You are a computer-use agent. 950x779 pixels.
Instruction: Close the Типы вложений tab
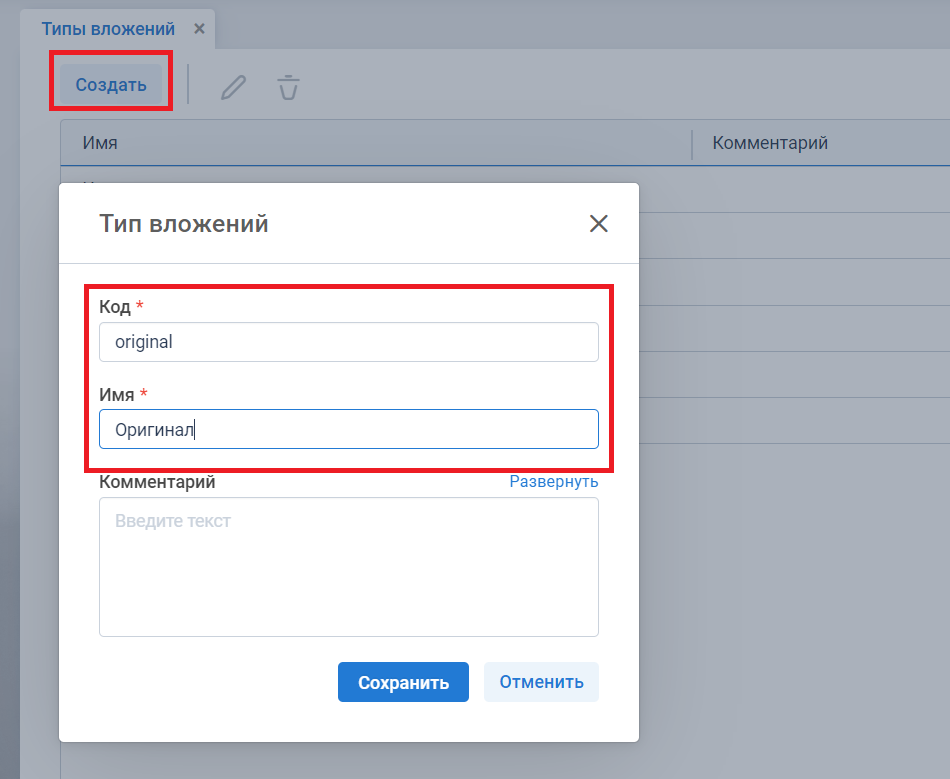pos(199,28)
